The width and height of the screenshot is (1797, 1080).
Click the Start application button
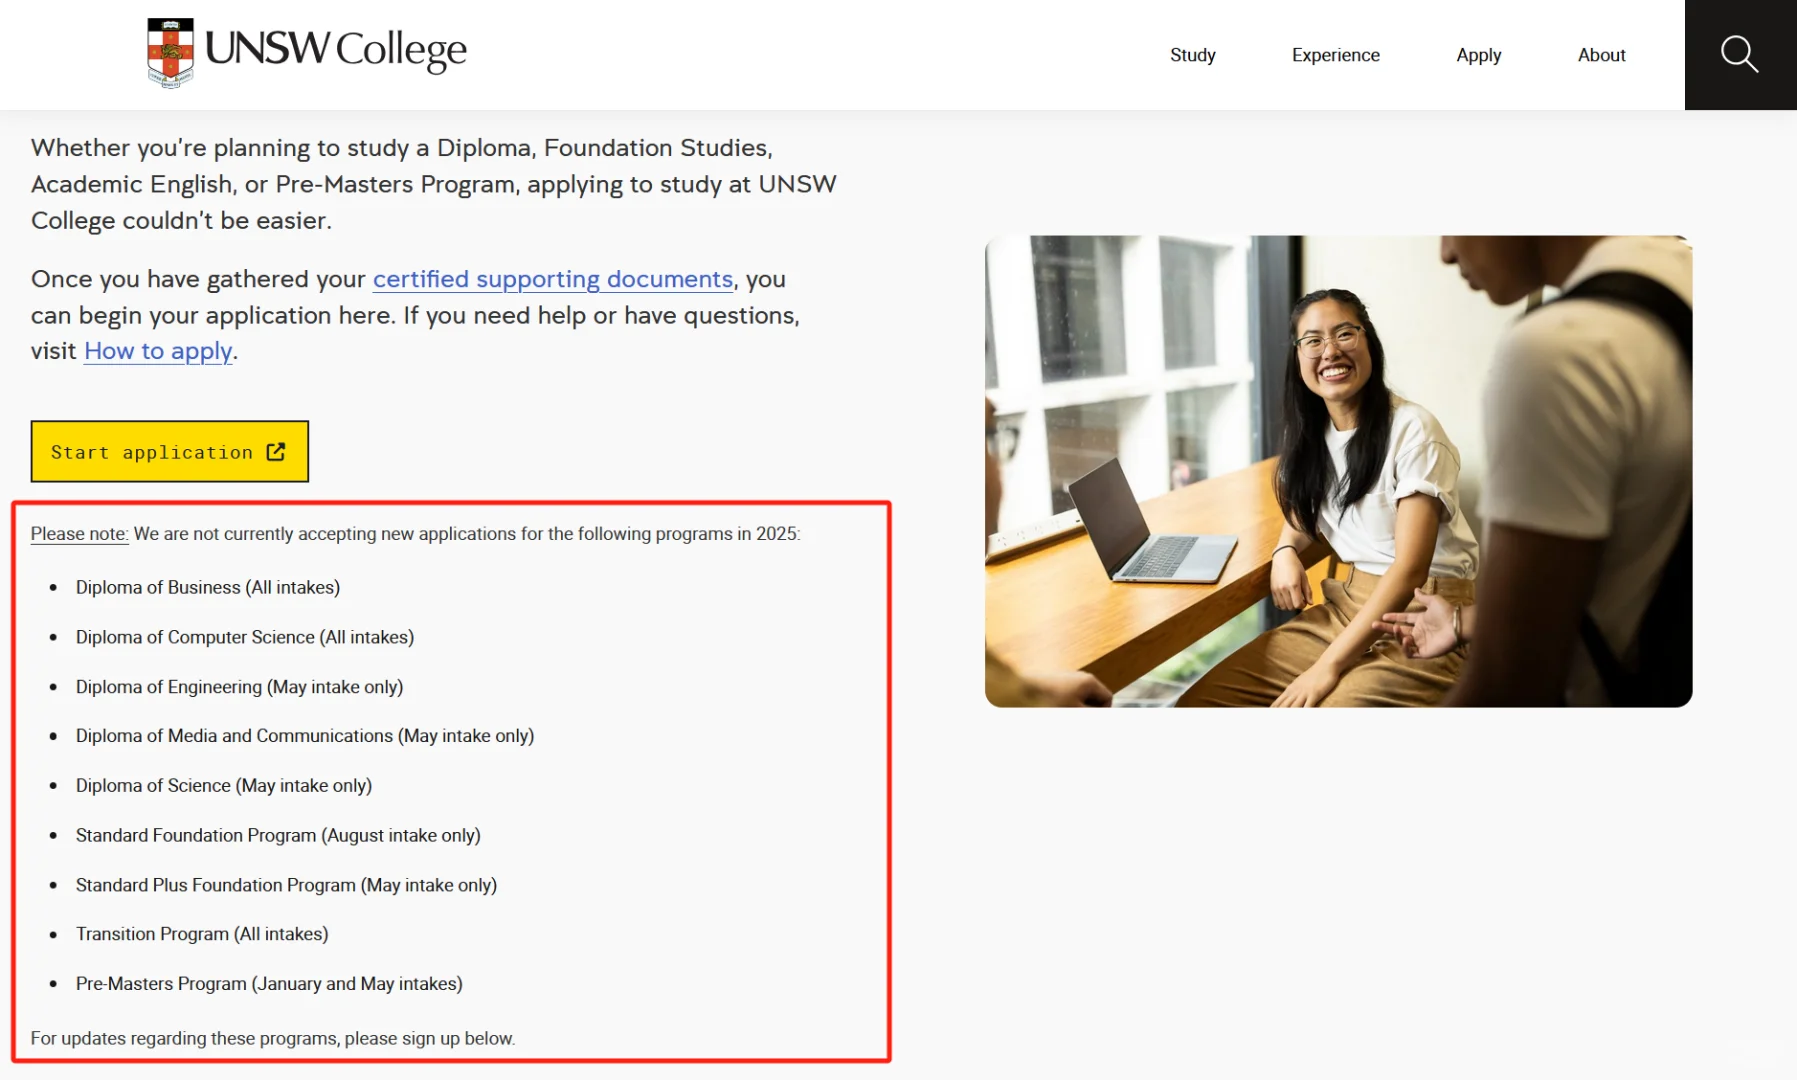coord(170,452)
